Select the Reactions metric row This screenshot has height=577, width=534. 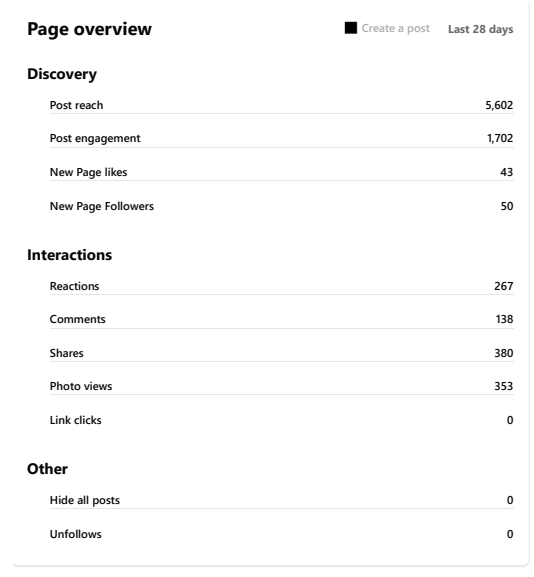click(282, 286)
